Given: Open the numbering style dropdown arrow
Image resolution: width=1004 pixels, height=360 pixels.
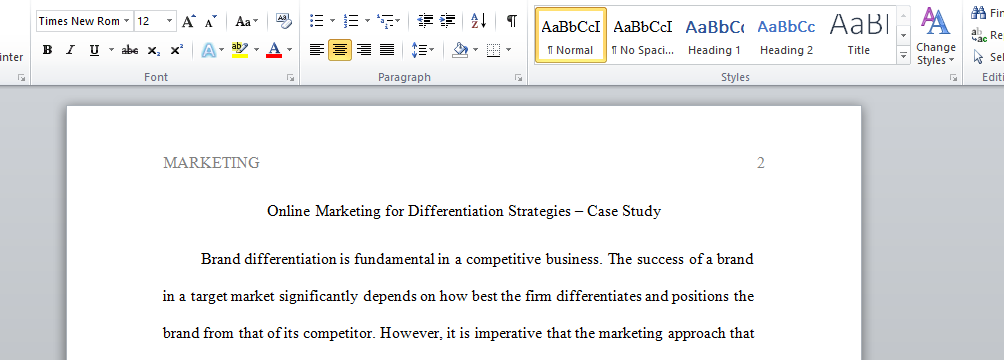Looking at the screenshot, I should click(x=368, y=21).
